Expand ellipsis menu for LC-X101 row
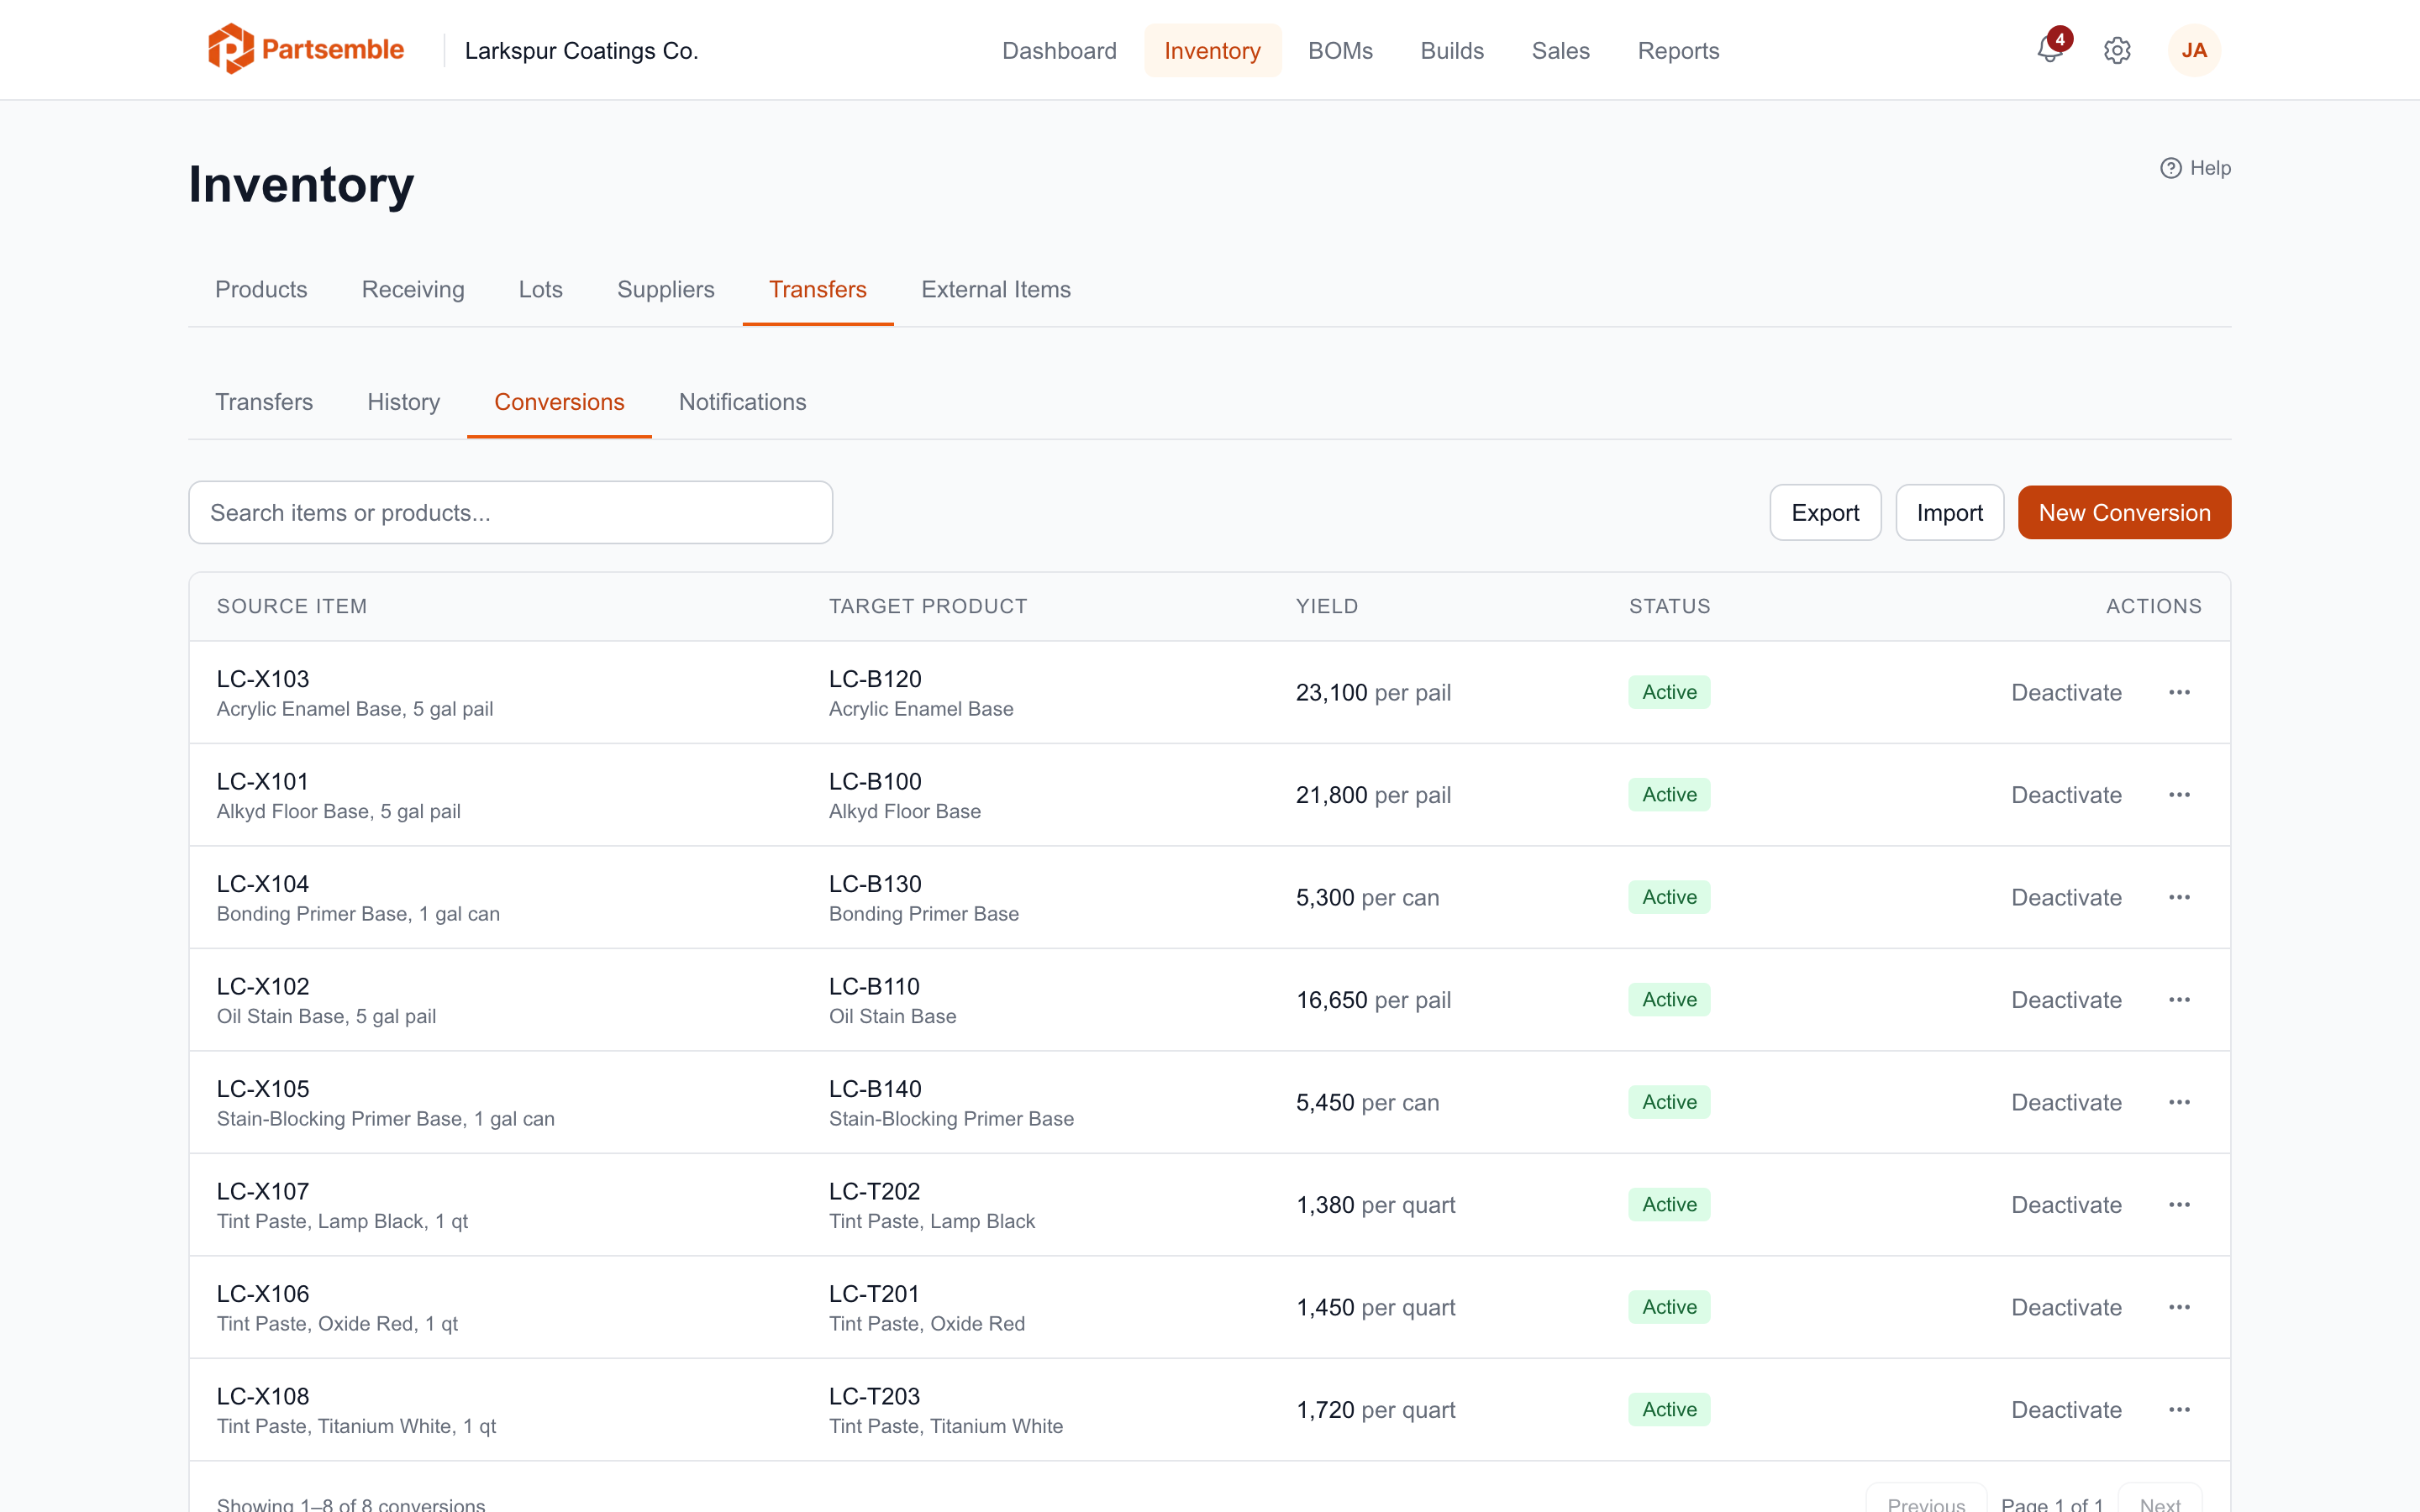This screenshot has height=1512, width=2420. 2180,795
